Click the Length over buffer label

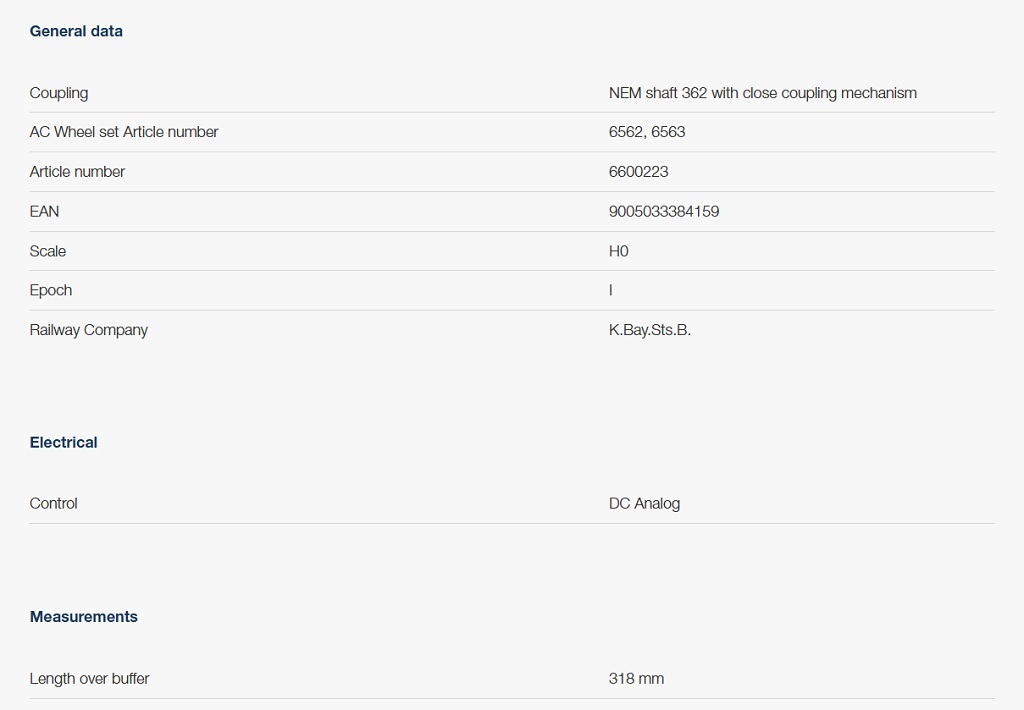(89, 679)
